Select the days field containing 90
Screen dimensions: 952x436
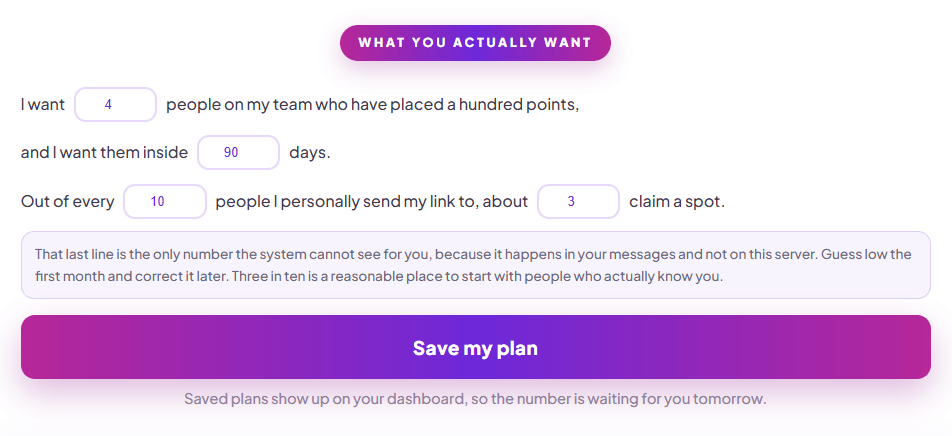[238, 152]
